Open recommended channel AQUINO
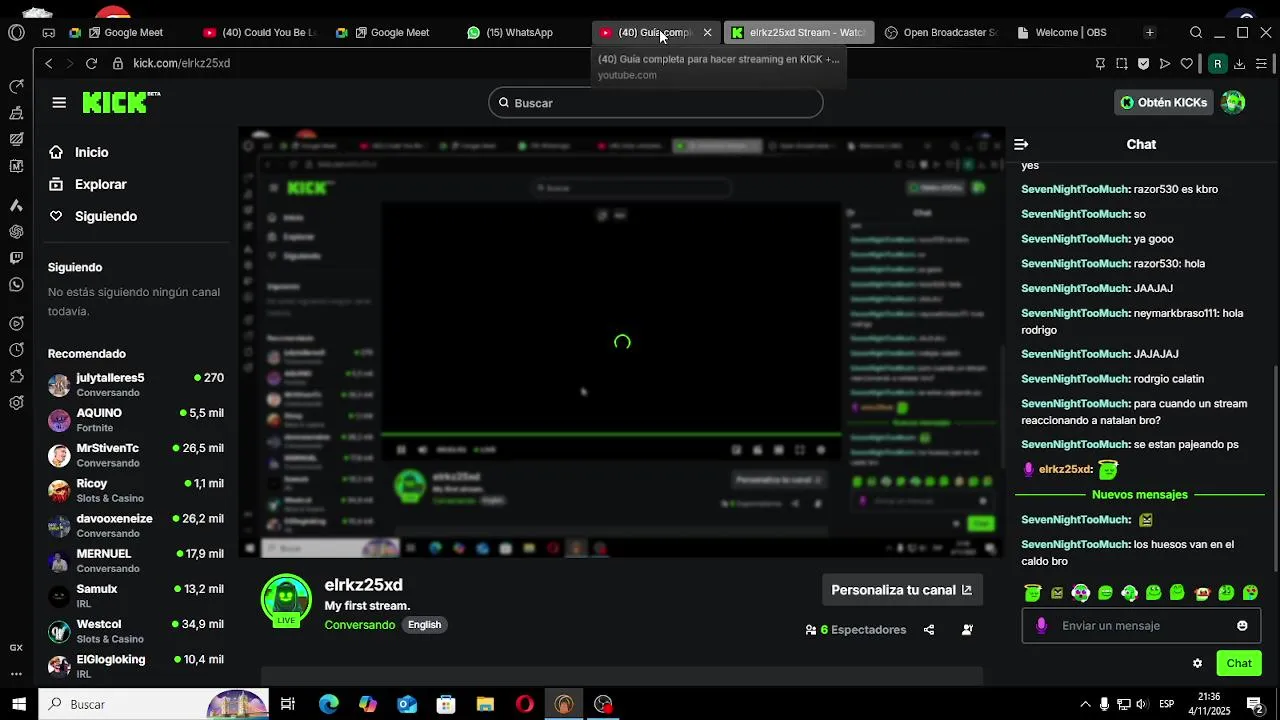 point(136,420)
